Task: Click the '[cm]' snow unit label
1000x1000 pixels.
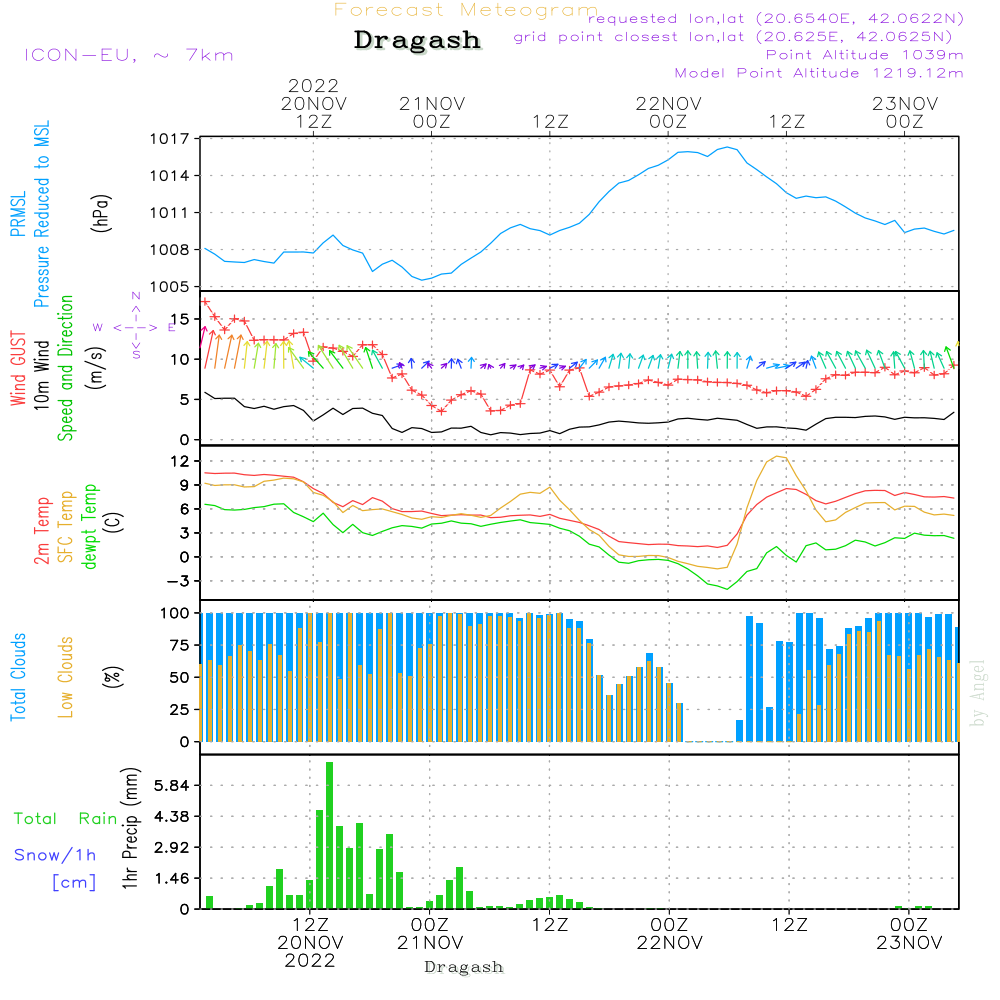Action: (74, 883)
